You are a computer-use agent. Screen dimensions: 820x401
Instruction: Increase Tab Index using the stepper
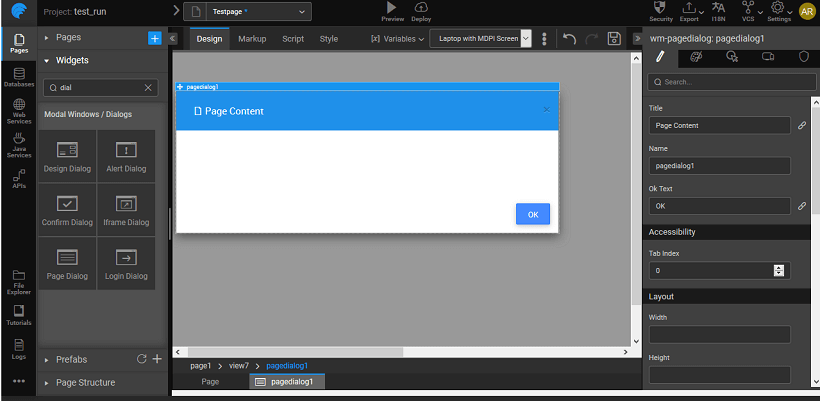pyautogui.click(x=779, y=267)
